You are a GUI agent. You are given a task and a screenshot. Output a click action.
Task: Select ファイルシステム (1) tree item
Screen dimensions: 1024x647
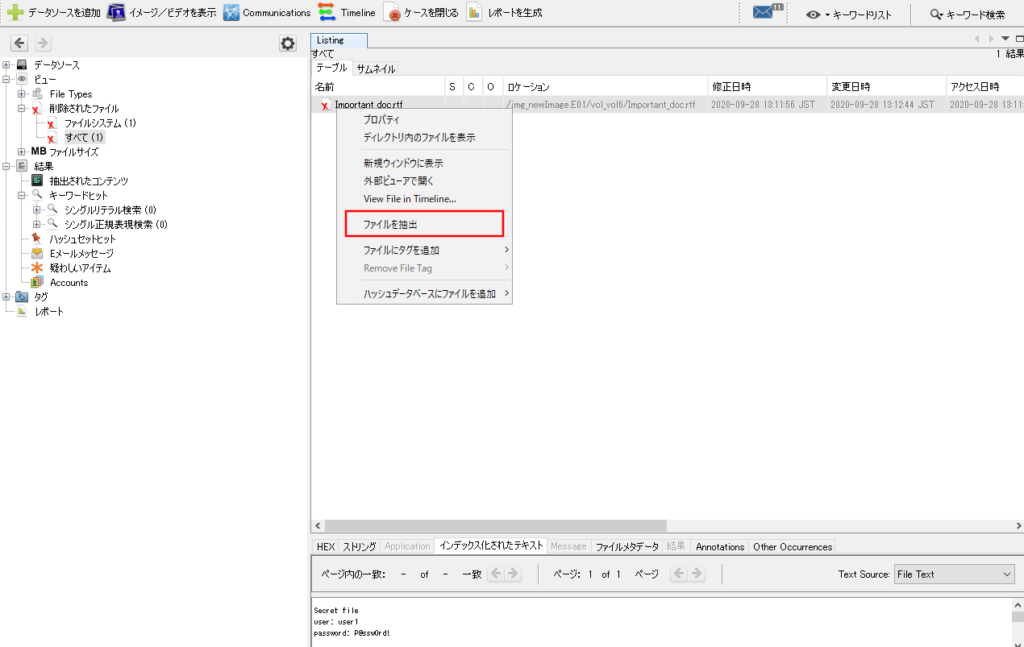(x=100, y=123)
